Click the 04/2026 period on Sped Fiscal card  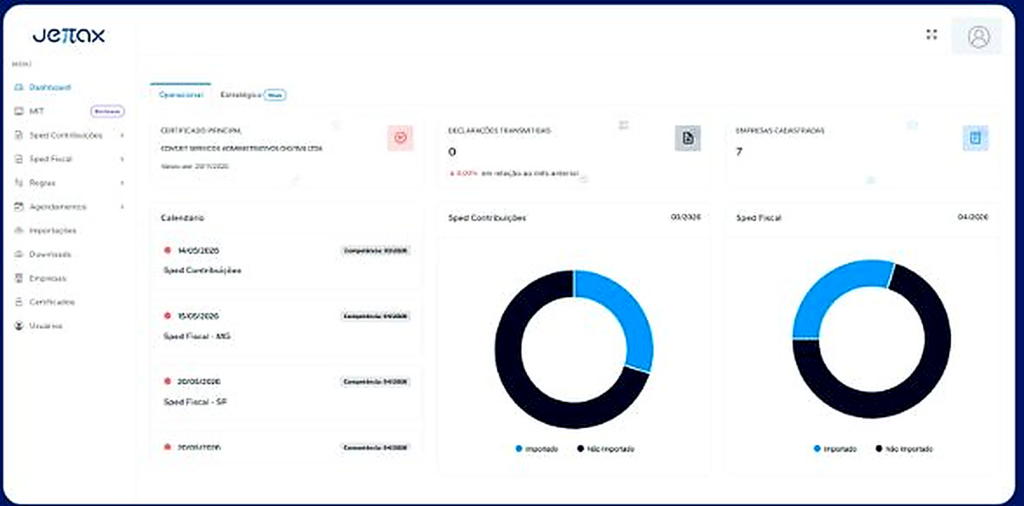tap(972, 217)
